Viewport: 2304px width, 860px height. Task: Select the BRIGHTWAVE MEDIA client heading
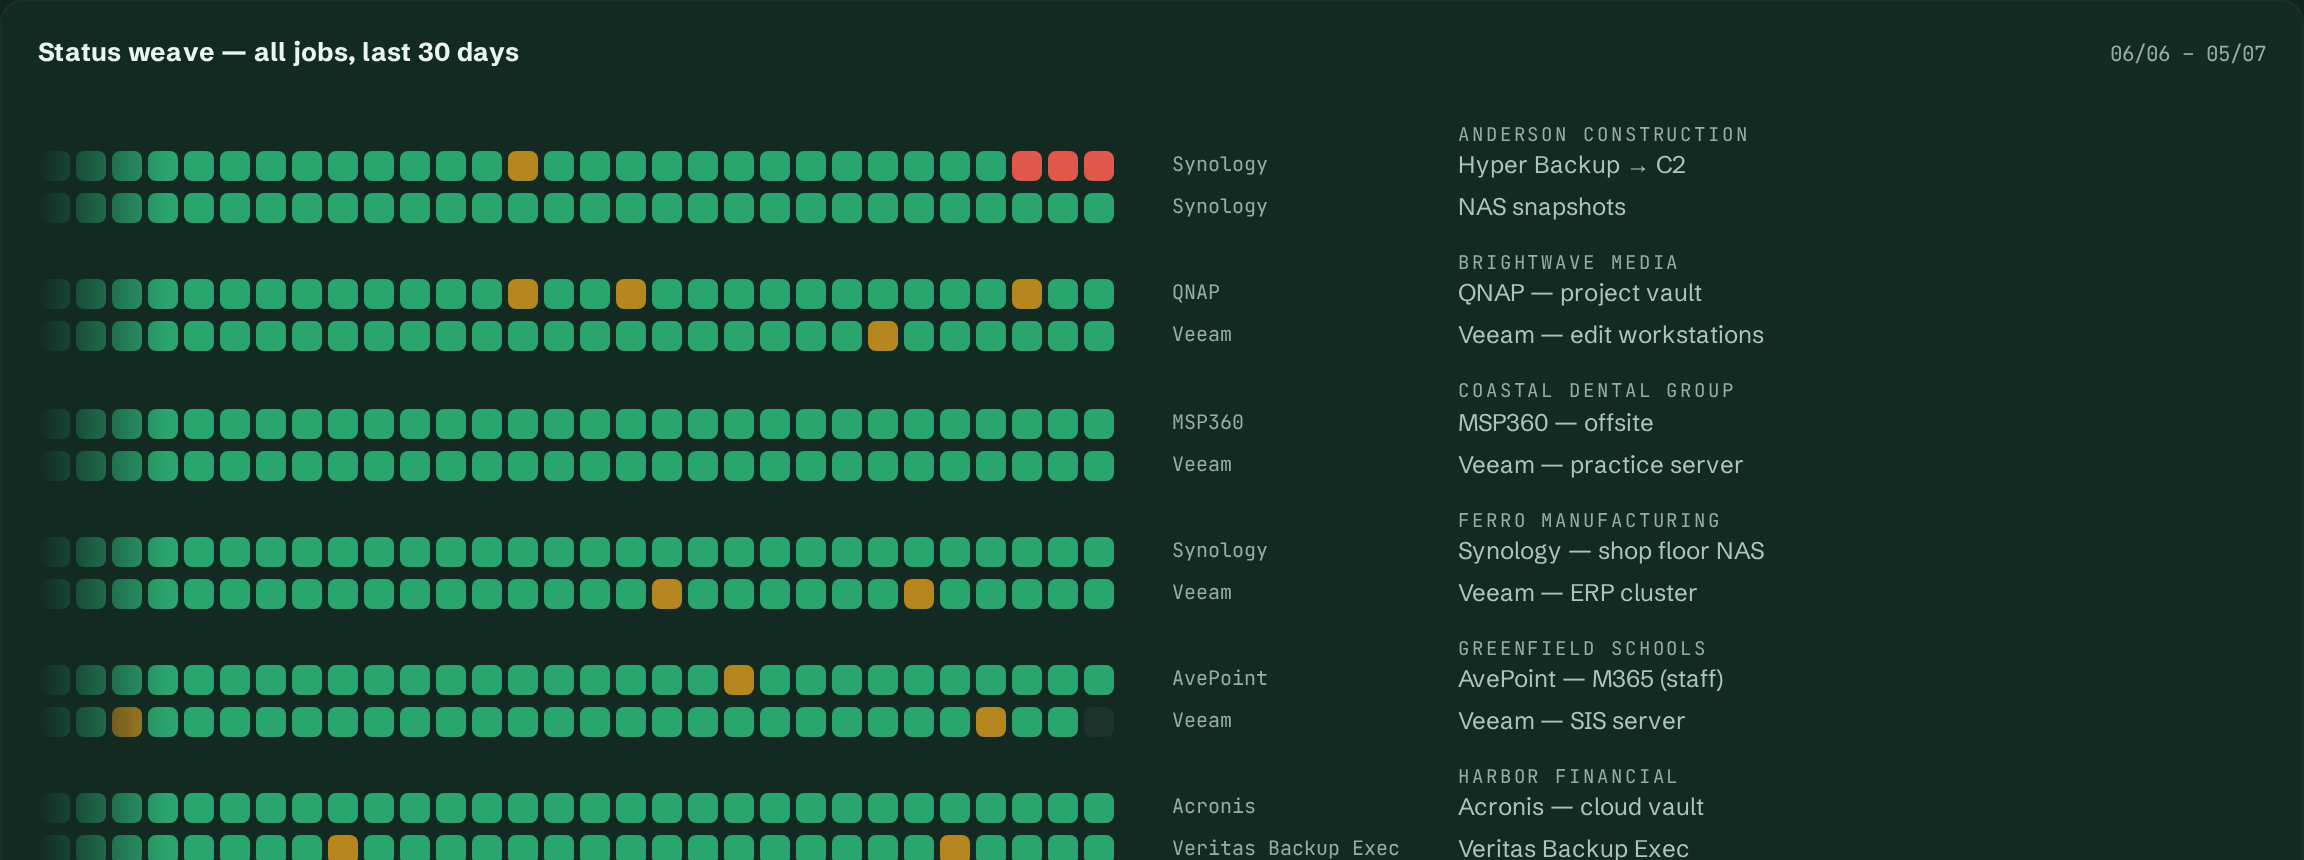pos(1568,262)
